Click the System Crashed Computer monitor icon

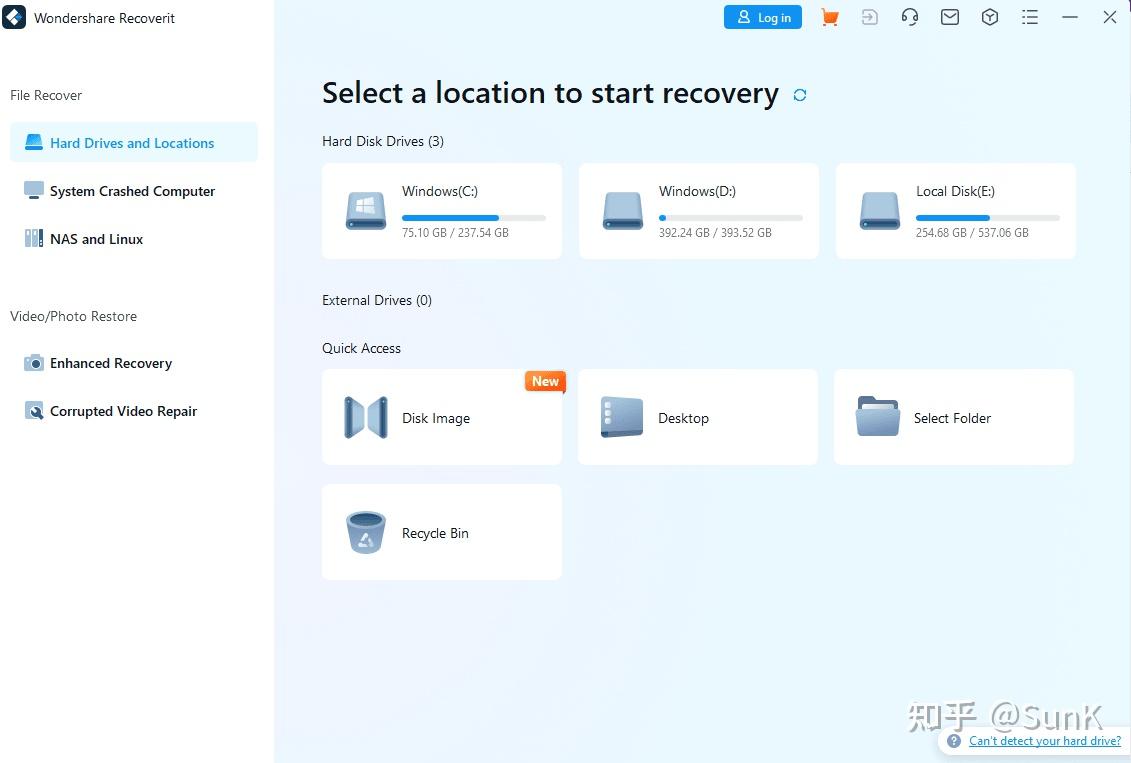click(x=34, y=190)
